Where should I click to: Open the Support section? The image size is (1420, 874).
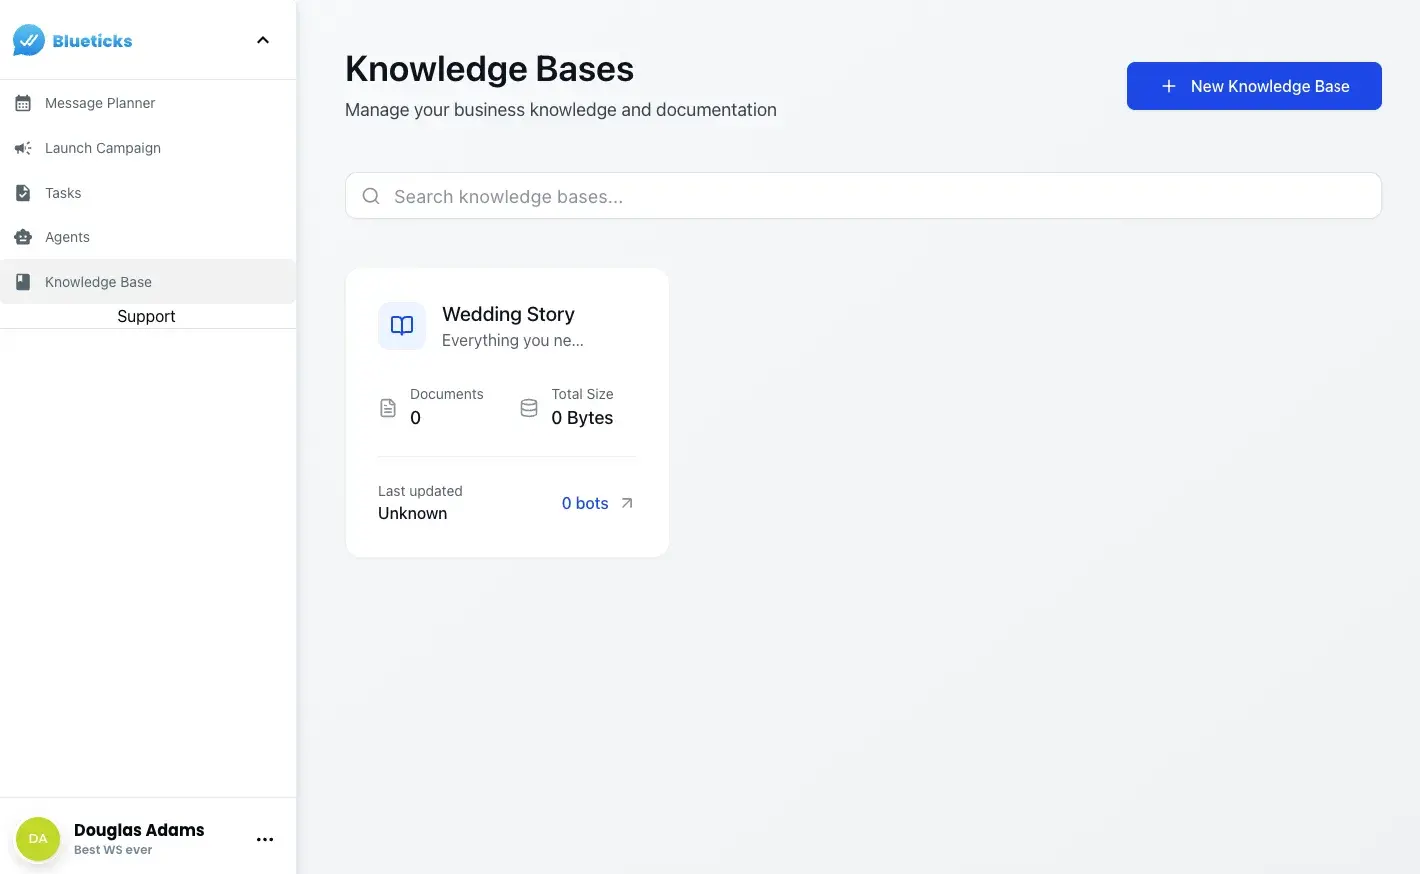[x=146, y=316]
